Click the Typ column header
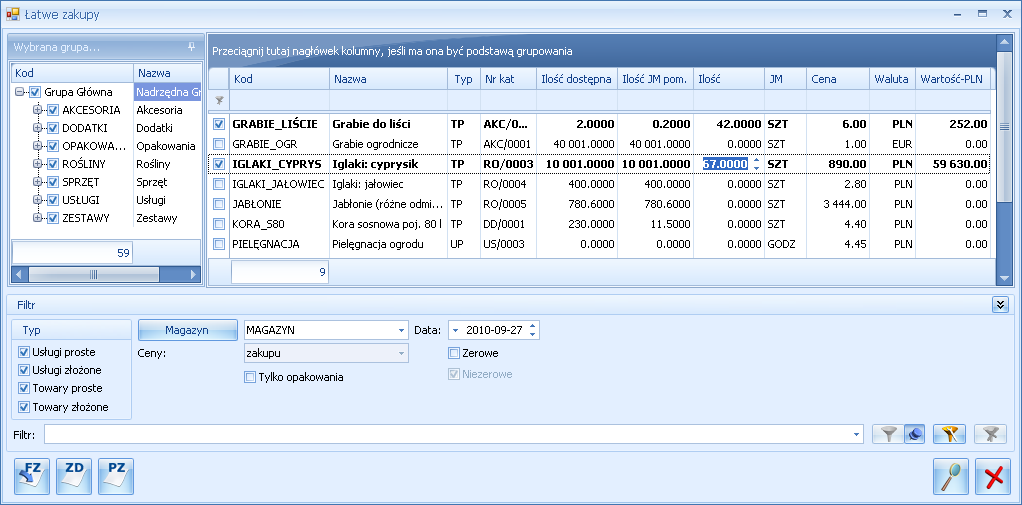Viewport: 1022px width, 505px height. (463, 79)
